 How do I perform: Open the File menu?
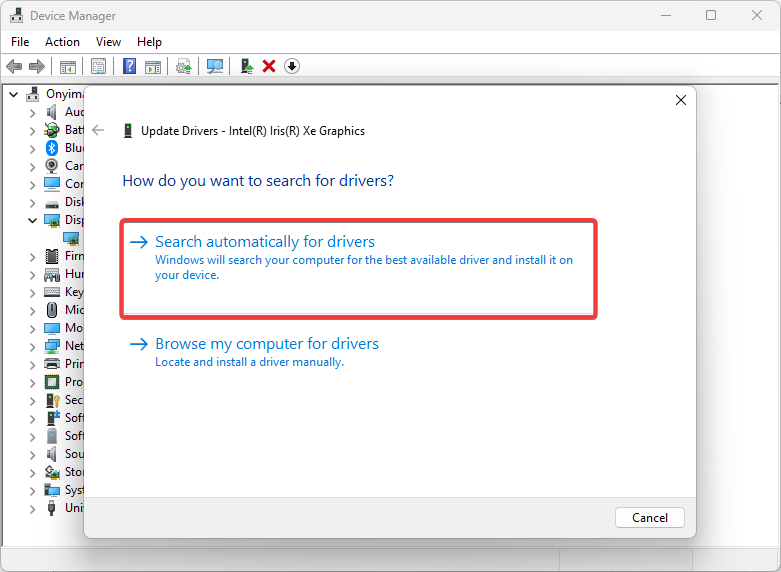point(20,42)
